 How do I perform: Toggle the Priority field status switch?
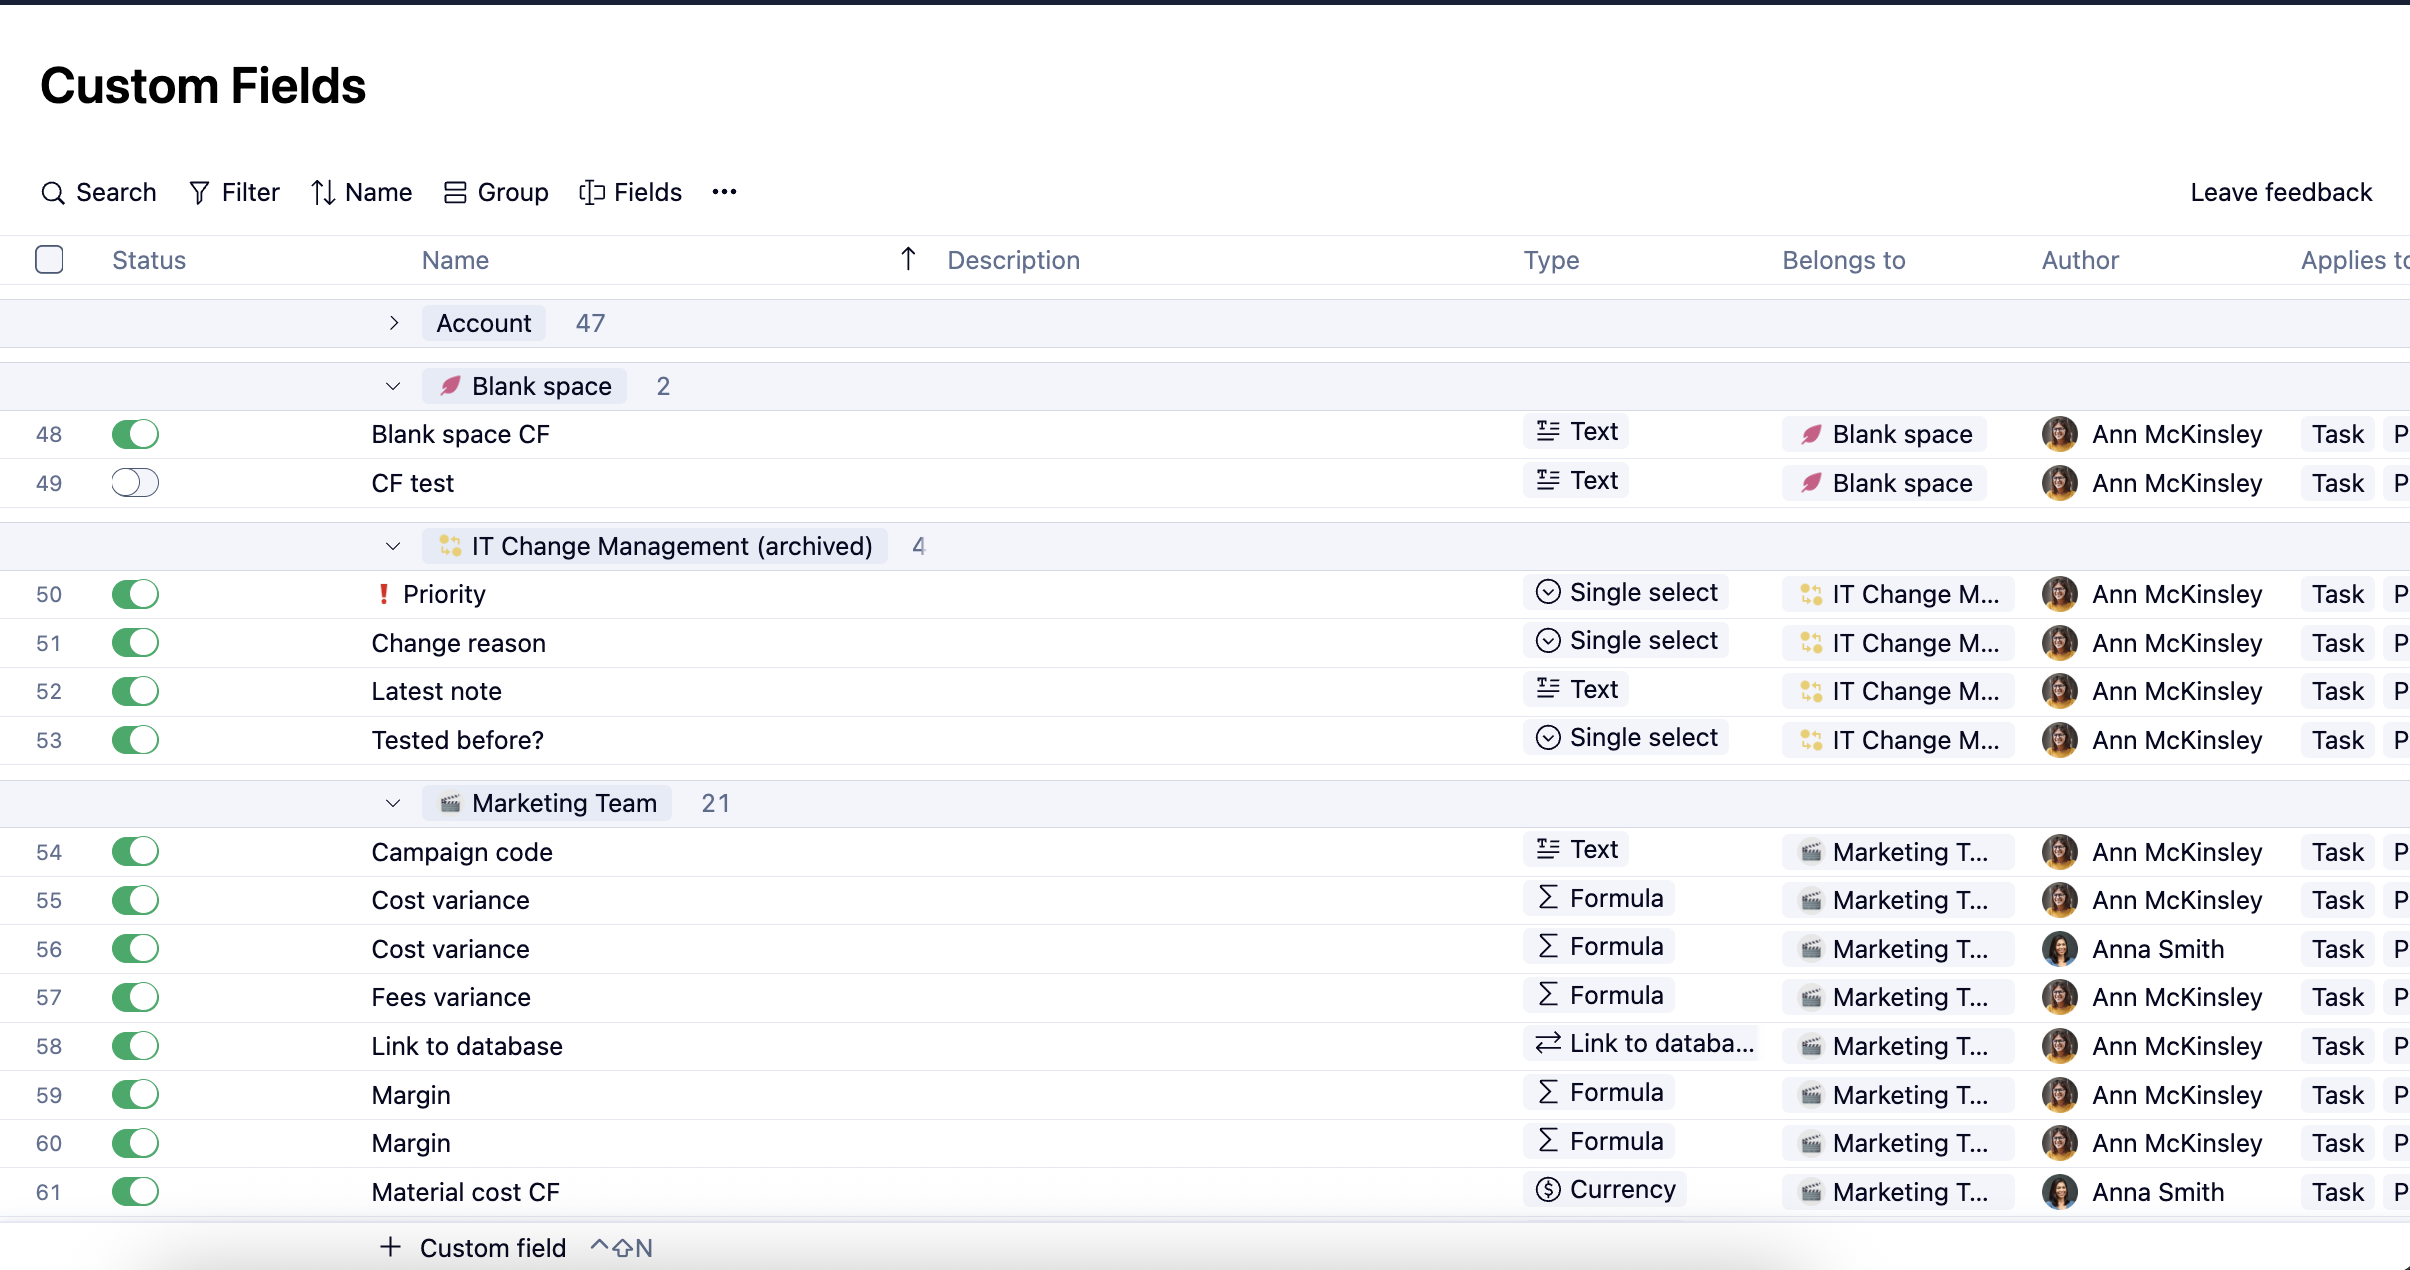(x=135, y=594)
